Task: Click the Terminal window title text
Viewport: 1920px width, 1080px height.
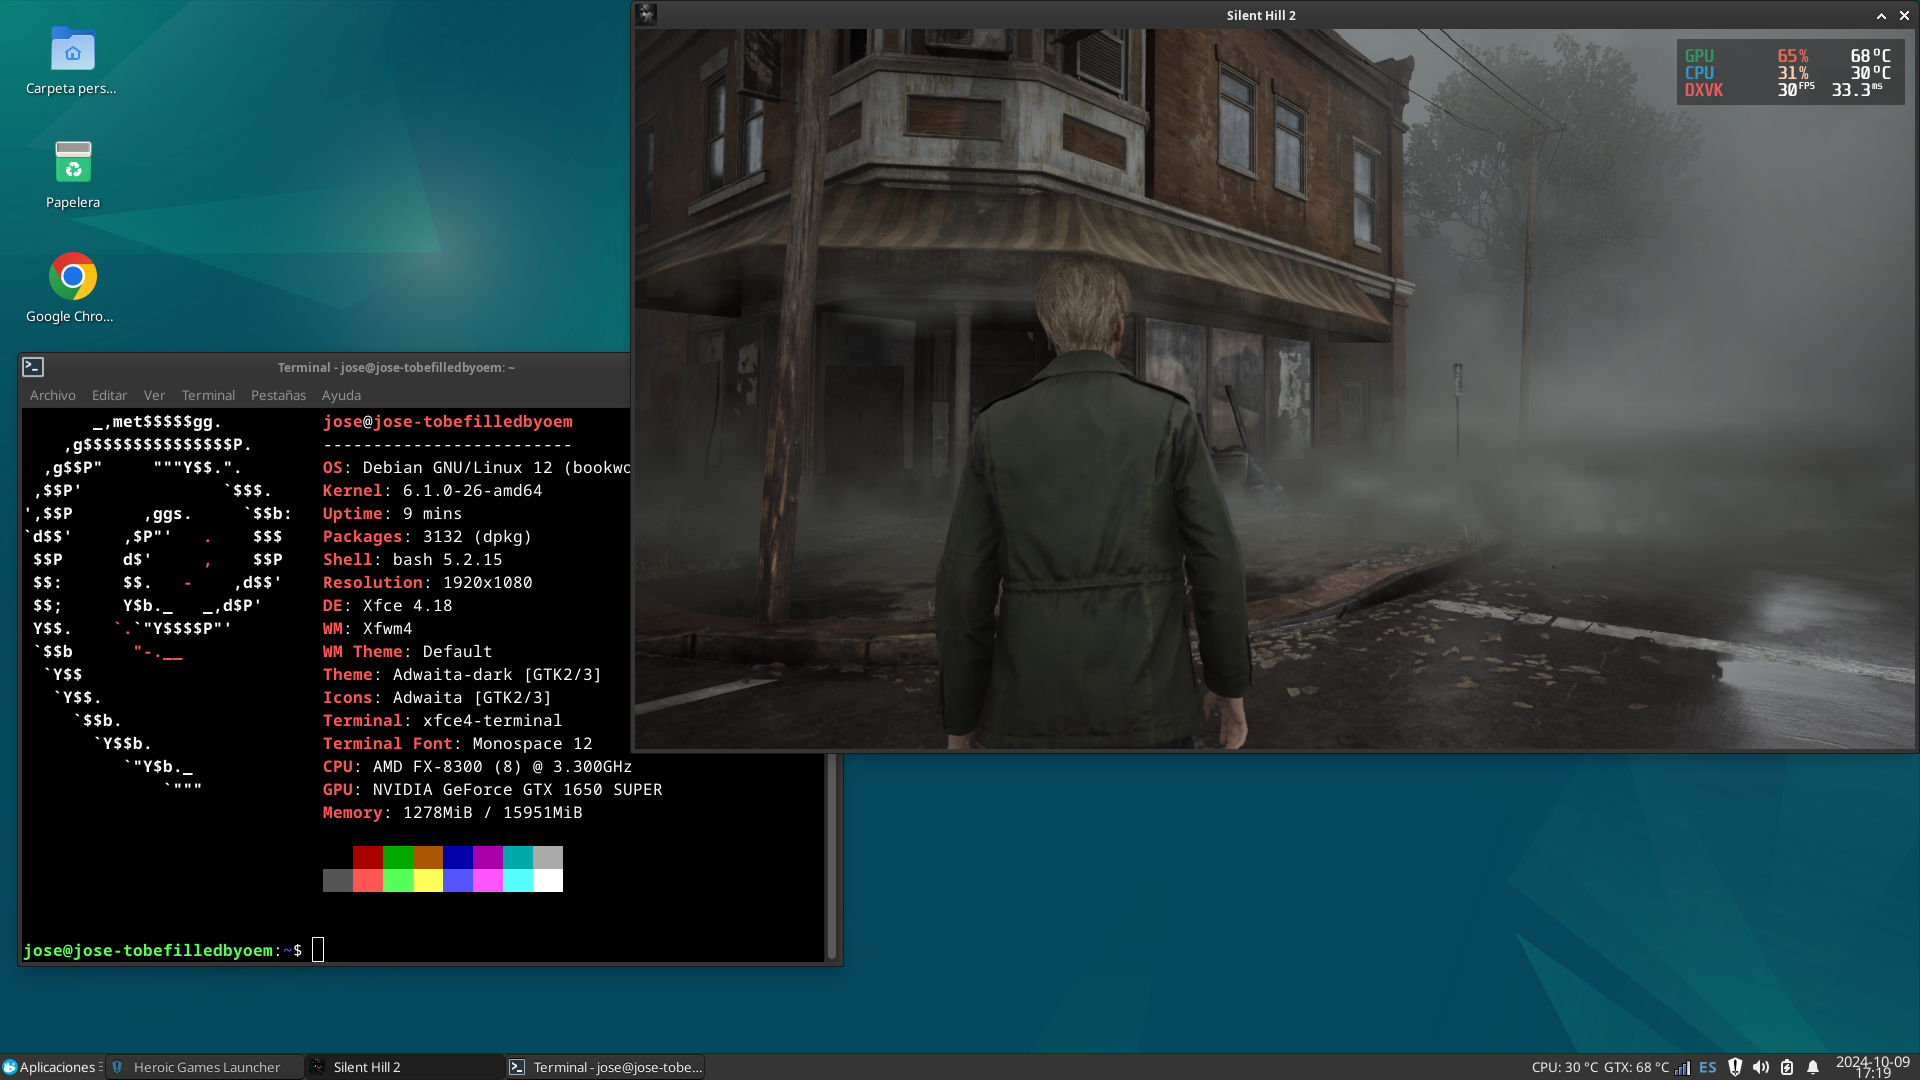Action: 396,367
